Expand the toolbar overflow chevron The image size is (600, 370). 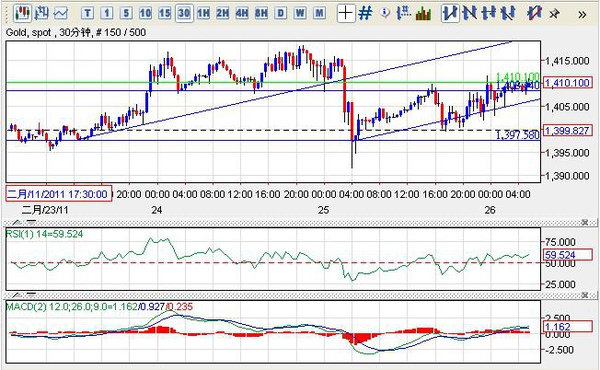(582, 15)
